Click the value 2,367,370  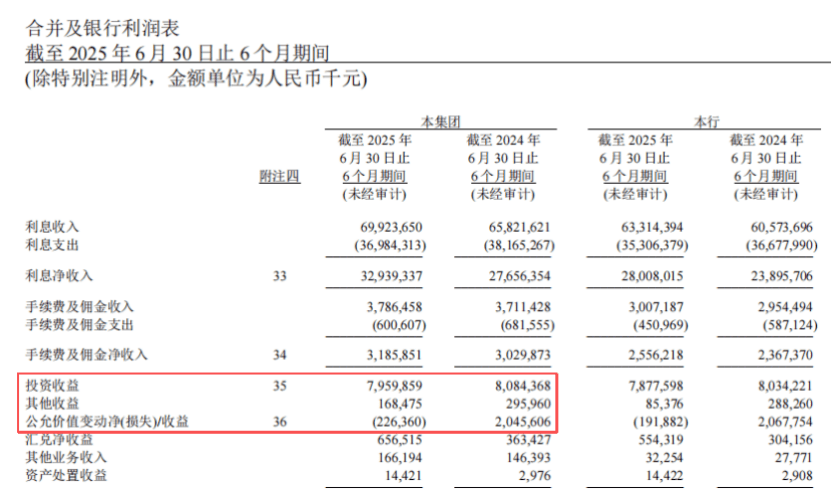coord(785,355)
